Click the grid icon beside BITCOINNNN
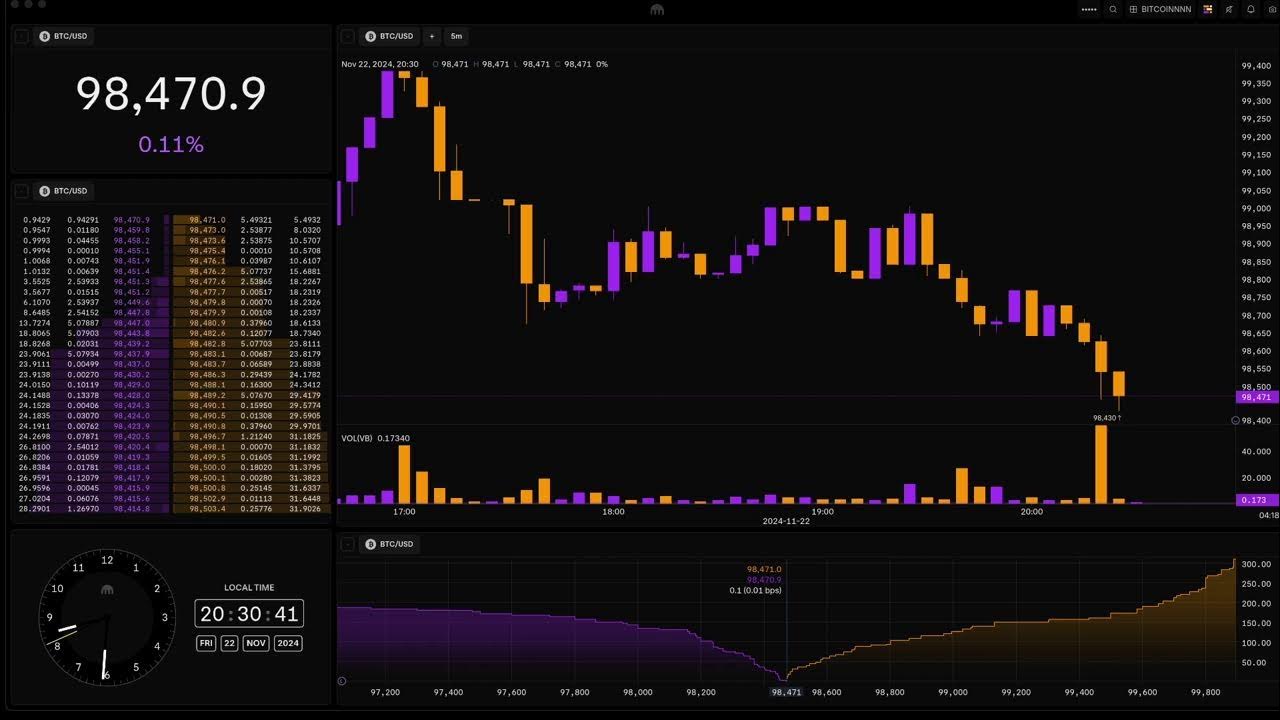Viewport: 1280px width, 720px height. click(x=1133, y=10)
